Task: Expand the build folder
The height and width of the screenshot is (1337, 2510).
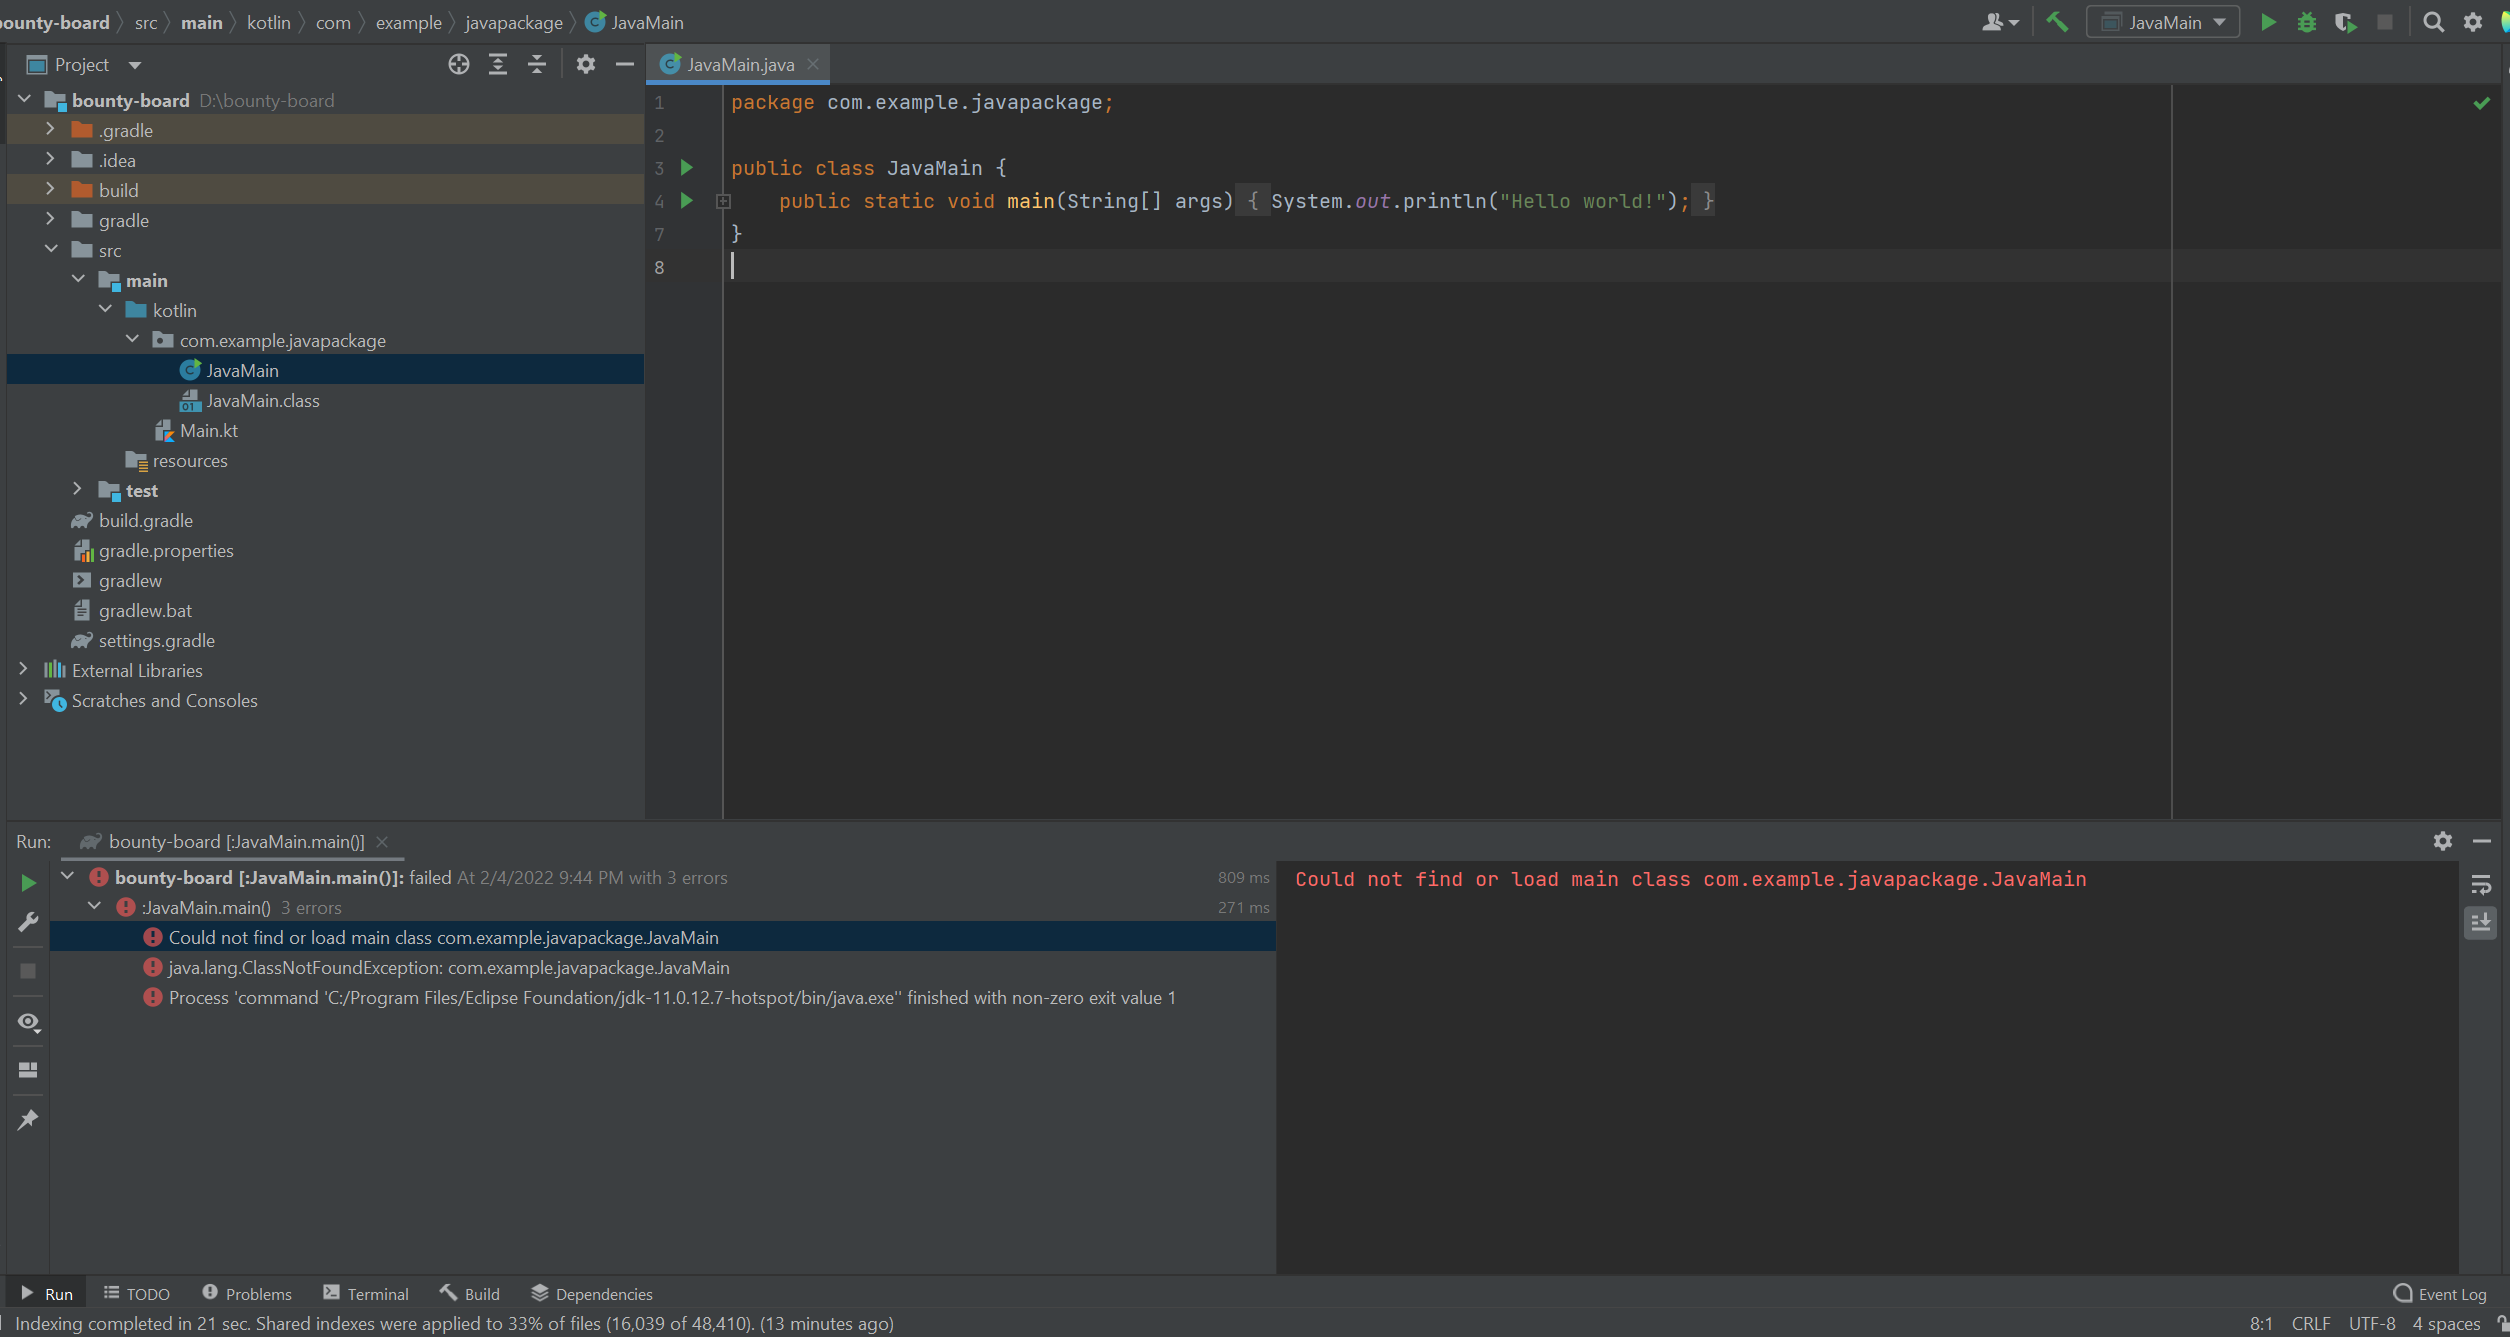Action: pyautogui.click(x=50, y=189)
